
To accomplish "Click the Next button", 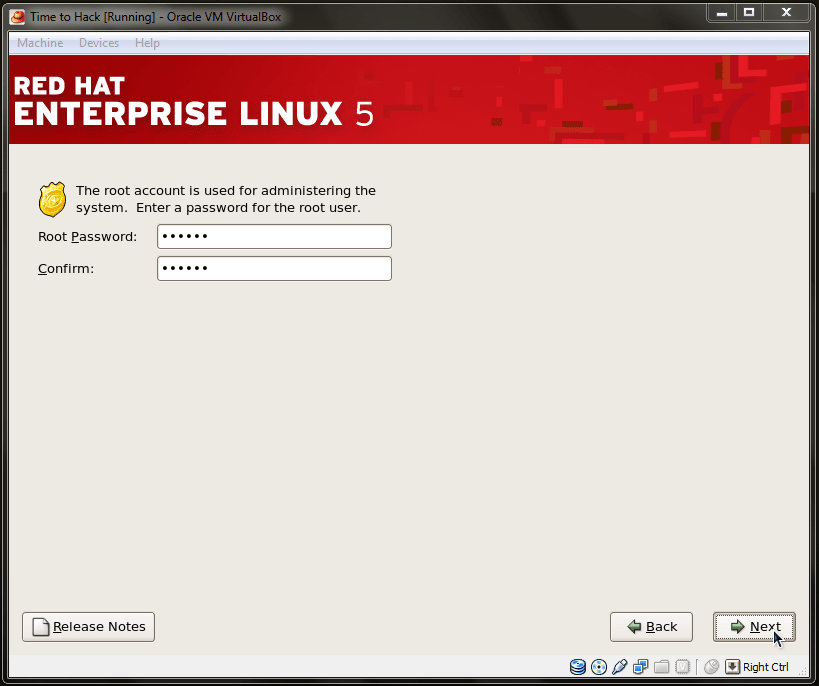I will [754, 626].
